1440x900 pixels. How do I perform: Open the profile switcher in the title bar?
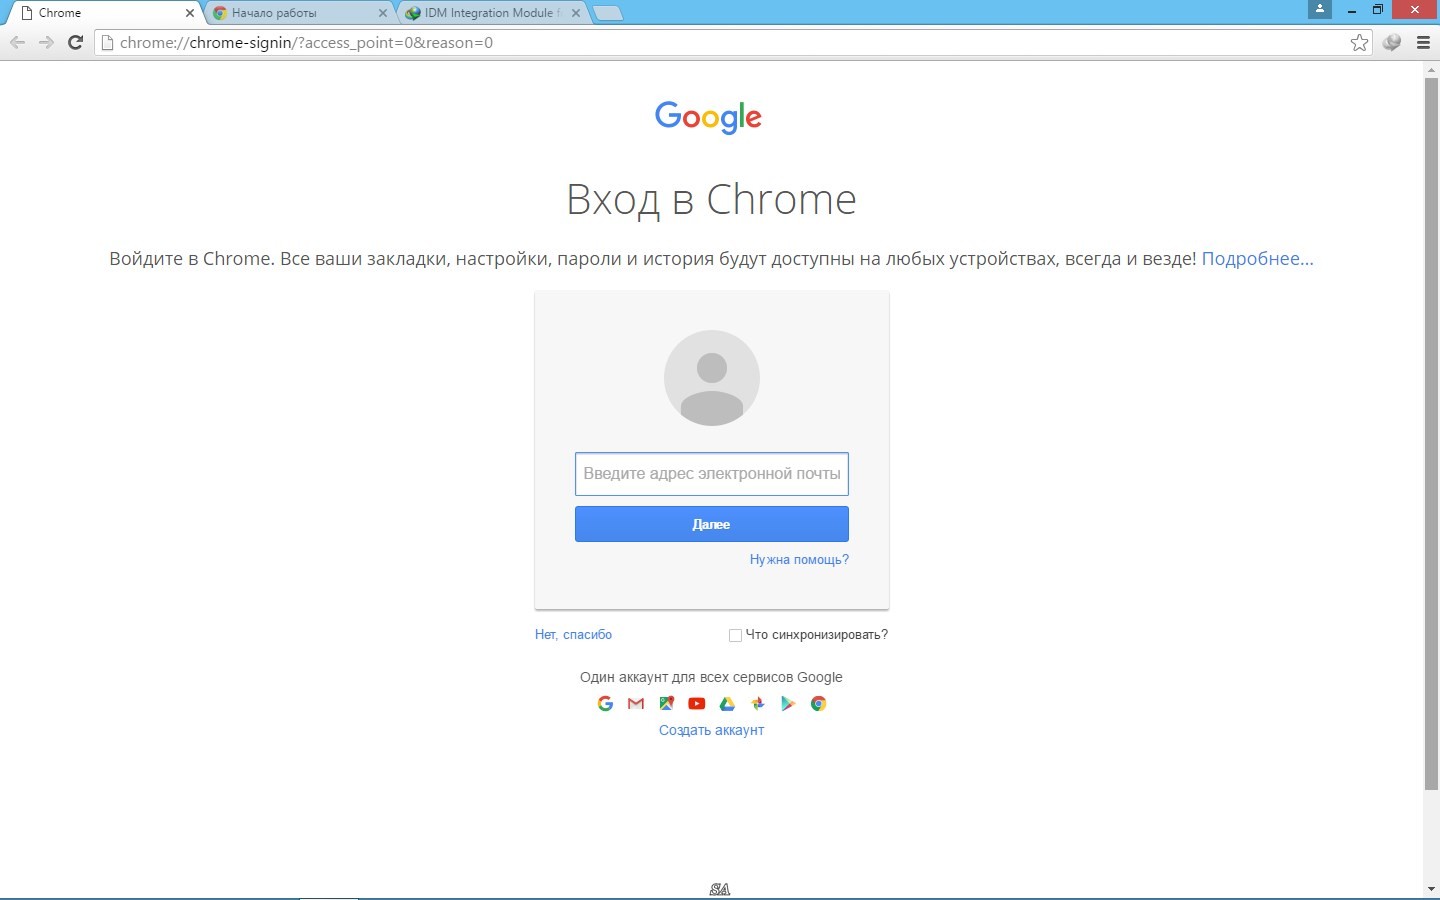(1320, 10)
